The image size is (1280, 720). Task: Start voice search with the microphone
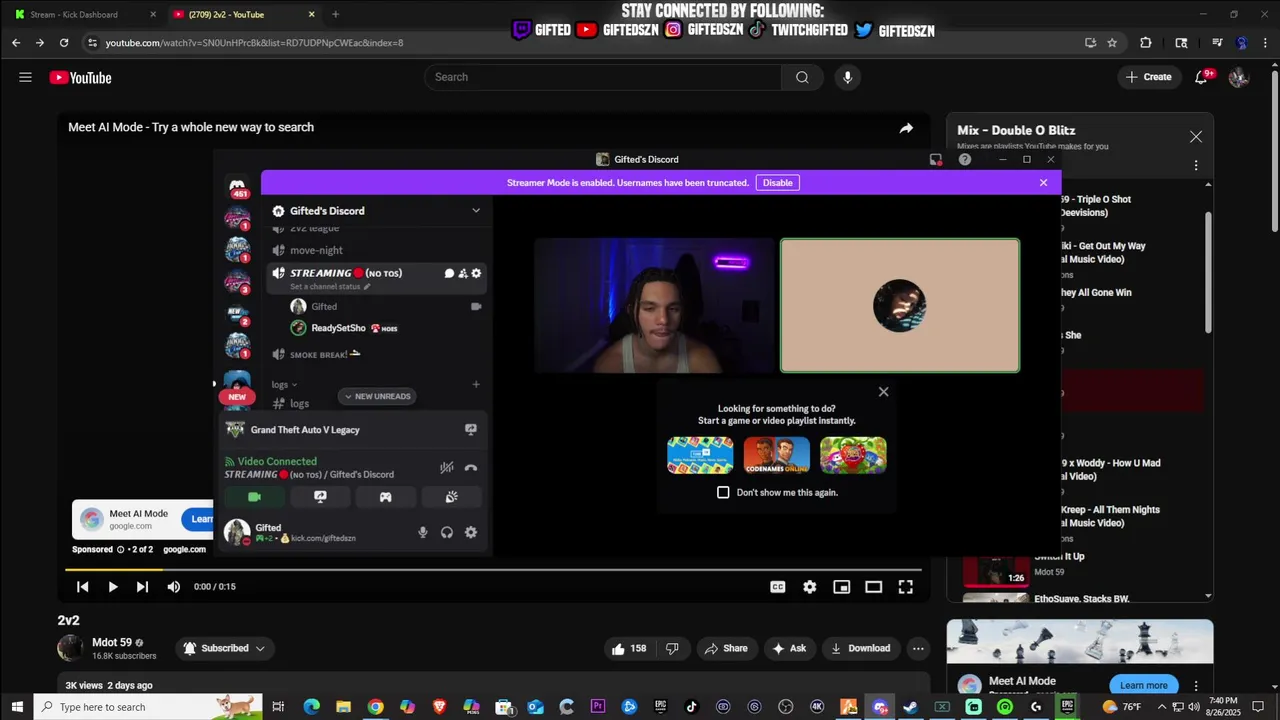pyautogui.click(x=847, y=78)
